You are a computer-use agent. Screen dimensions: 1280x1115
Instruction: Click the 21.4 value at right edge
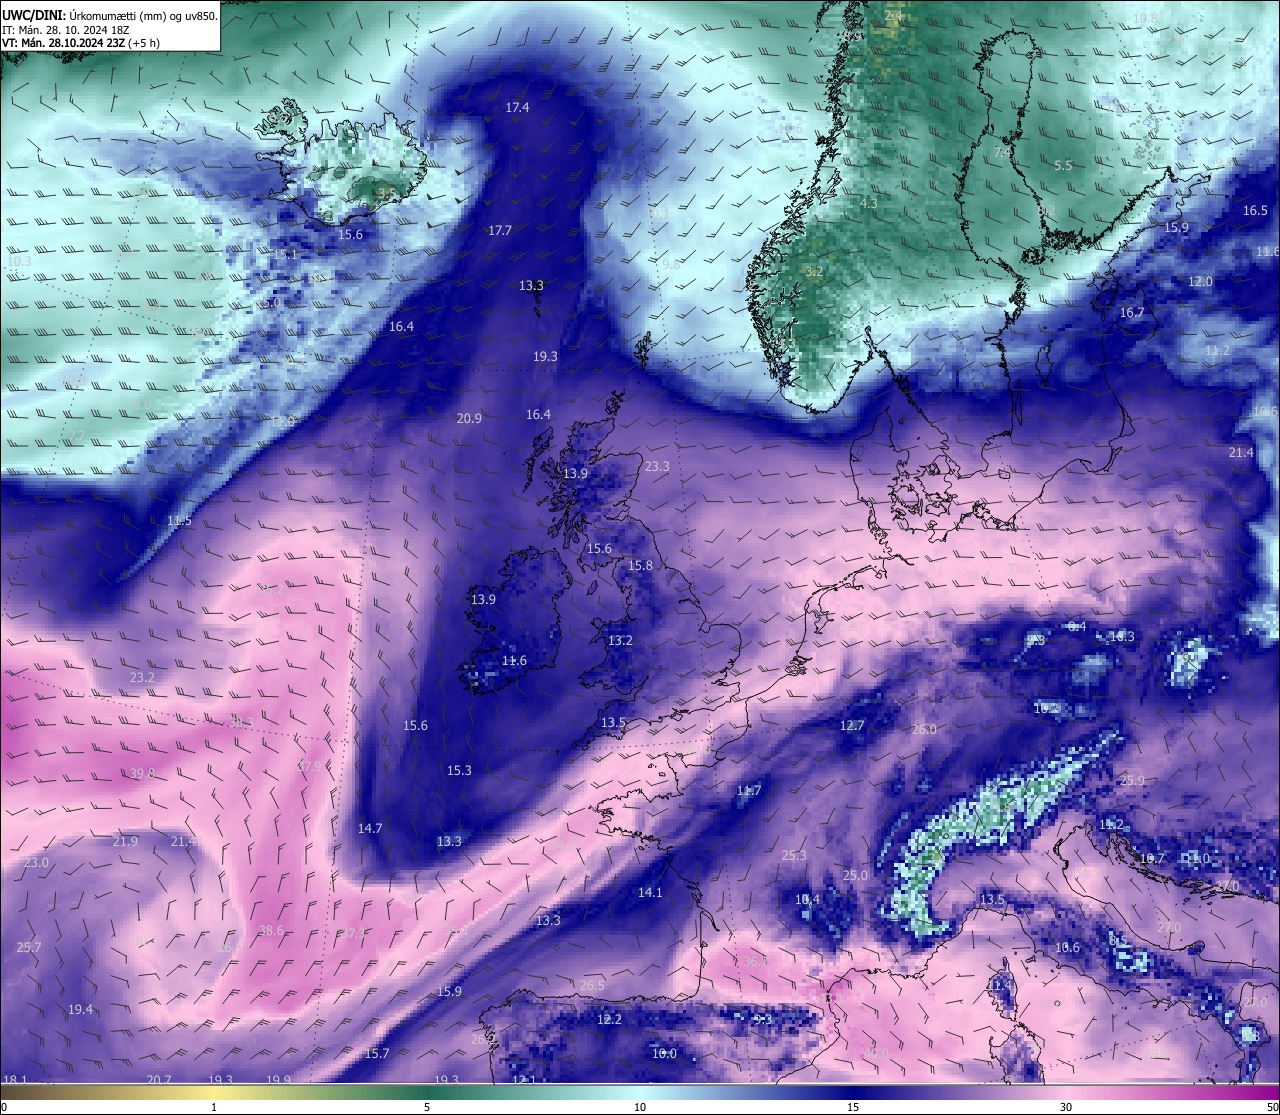(x=1241, y=452)
